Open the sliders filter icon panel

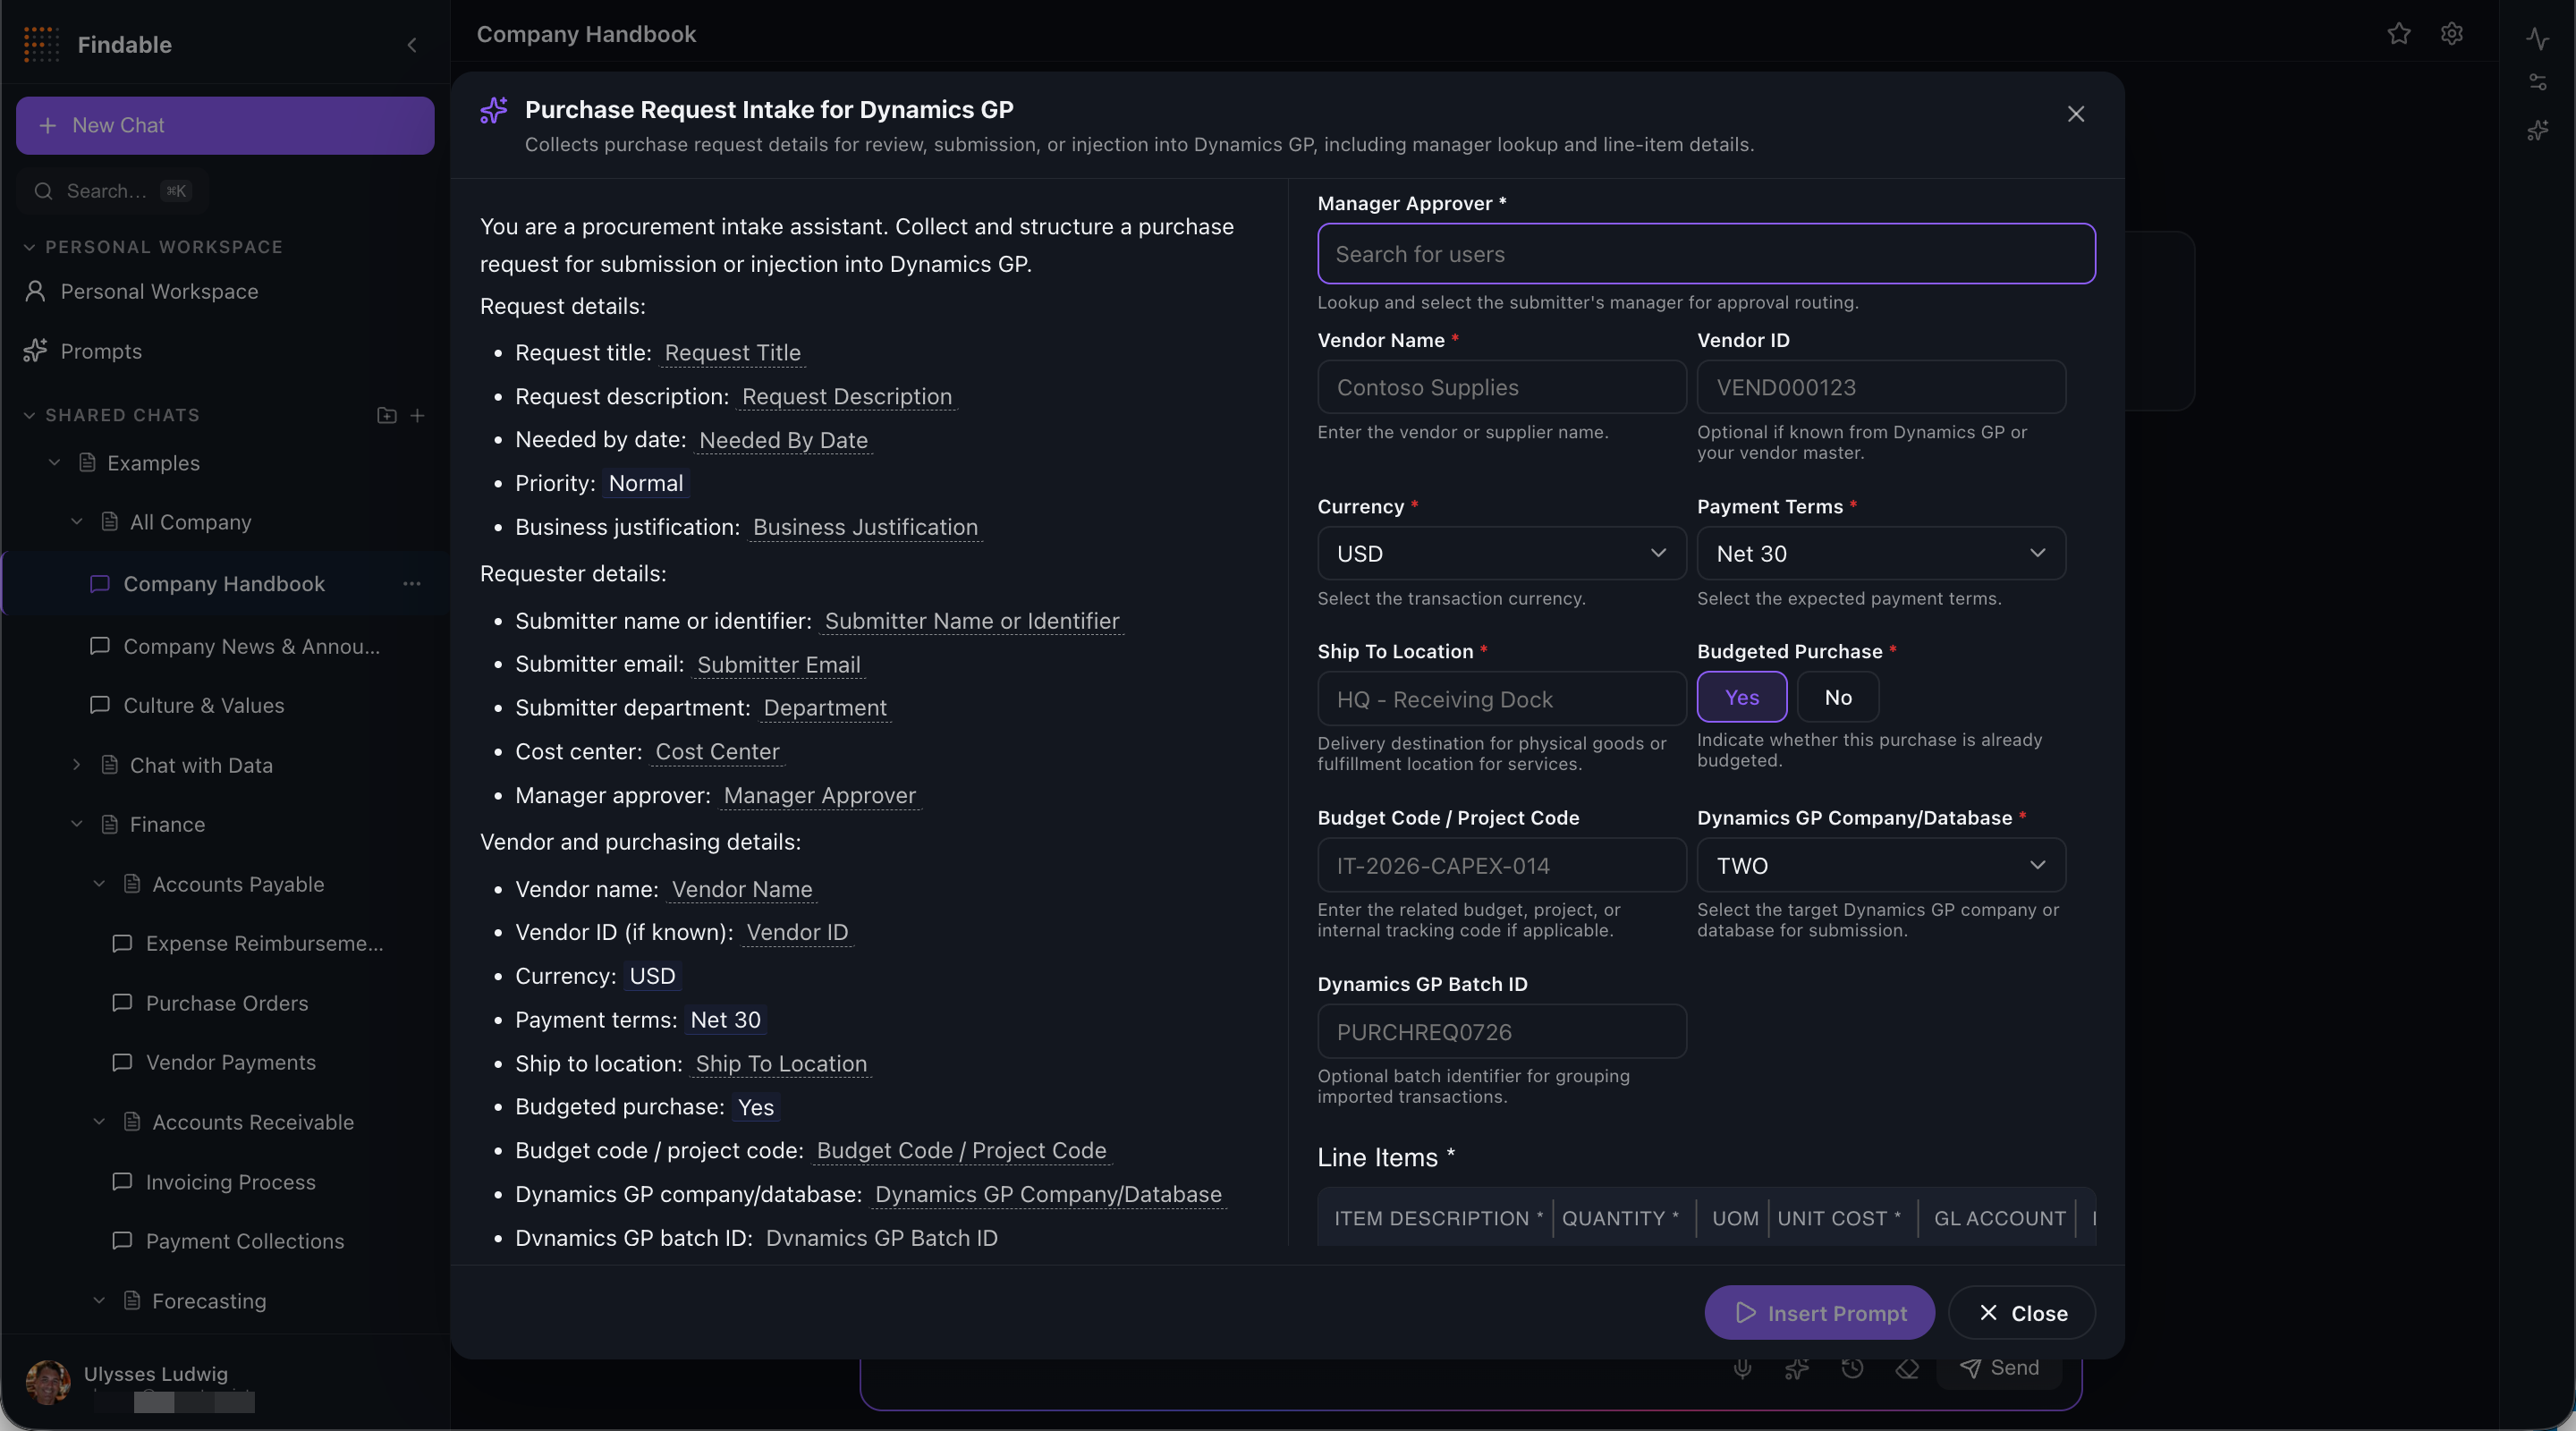(2538, 82)
